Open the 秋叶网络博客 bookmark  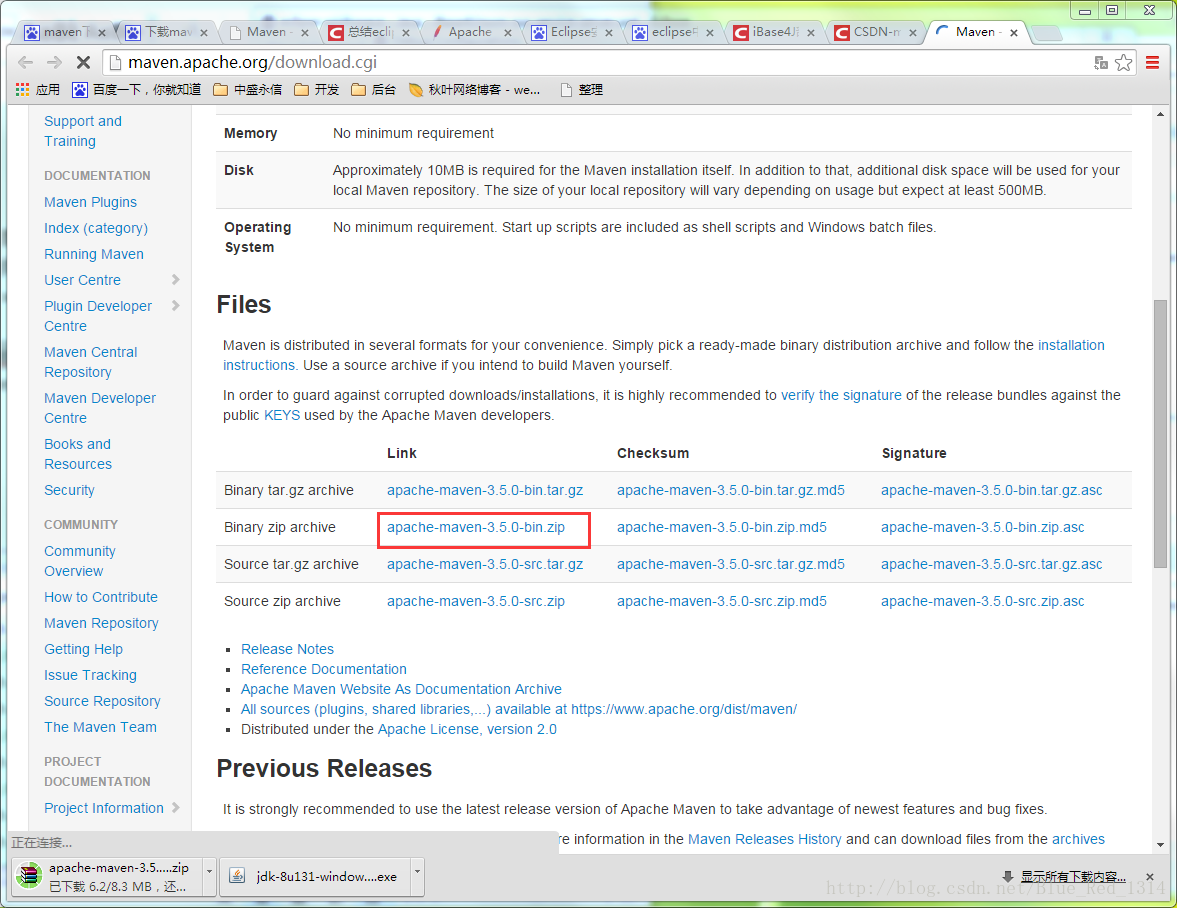[474, 90]
